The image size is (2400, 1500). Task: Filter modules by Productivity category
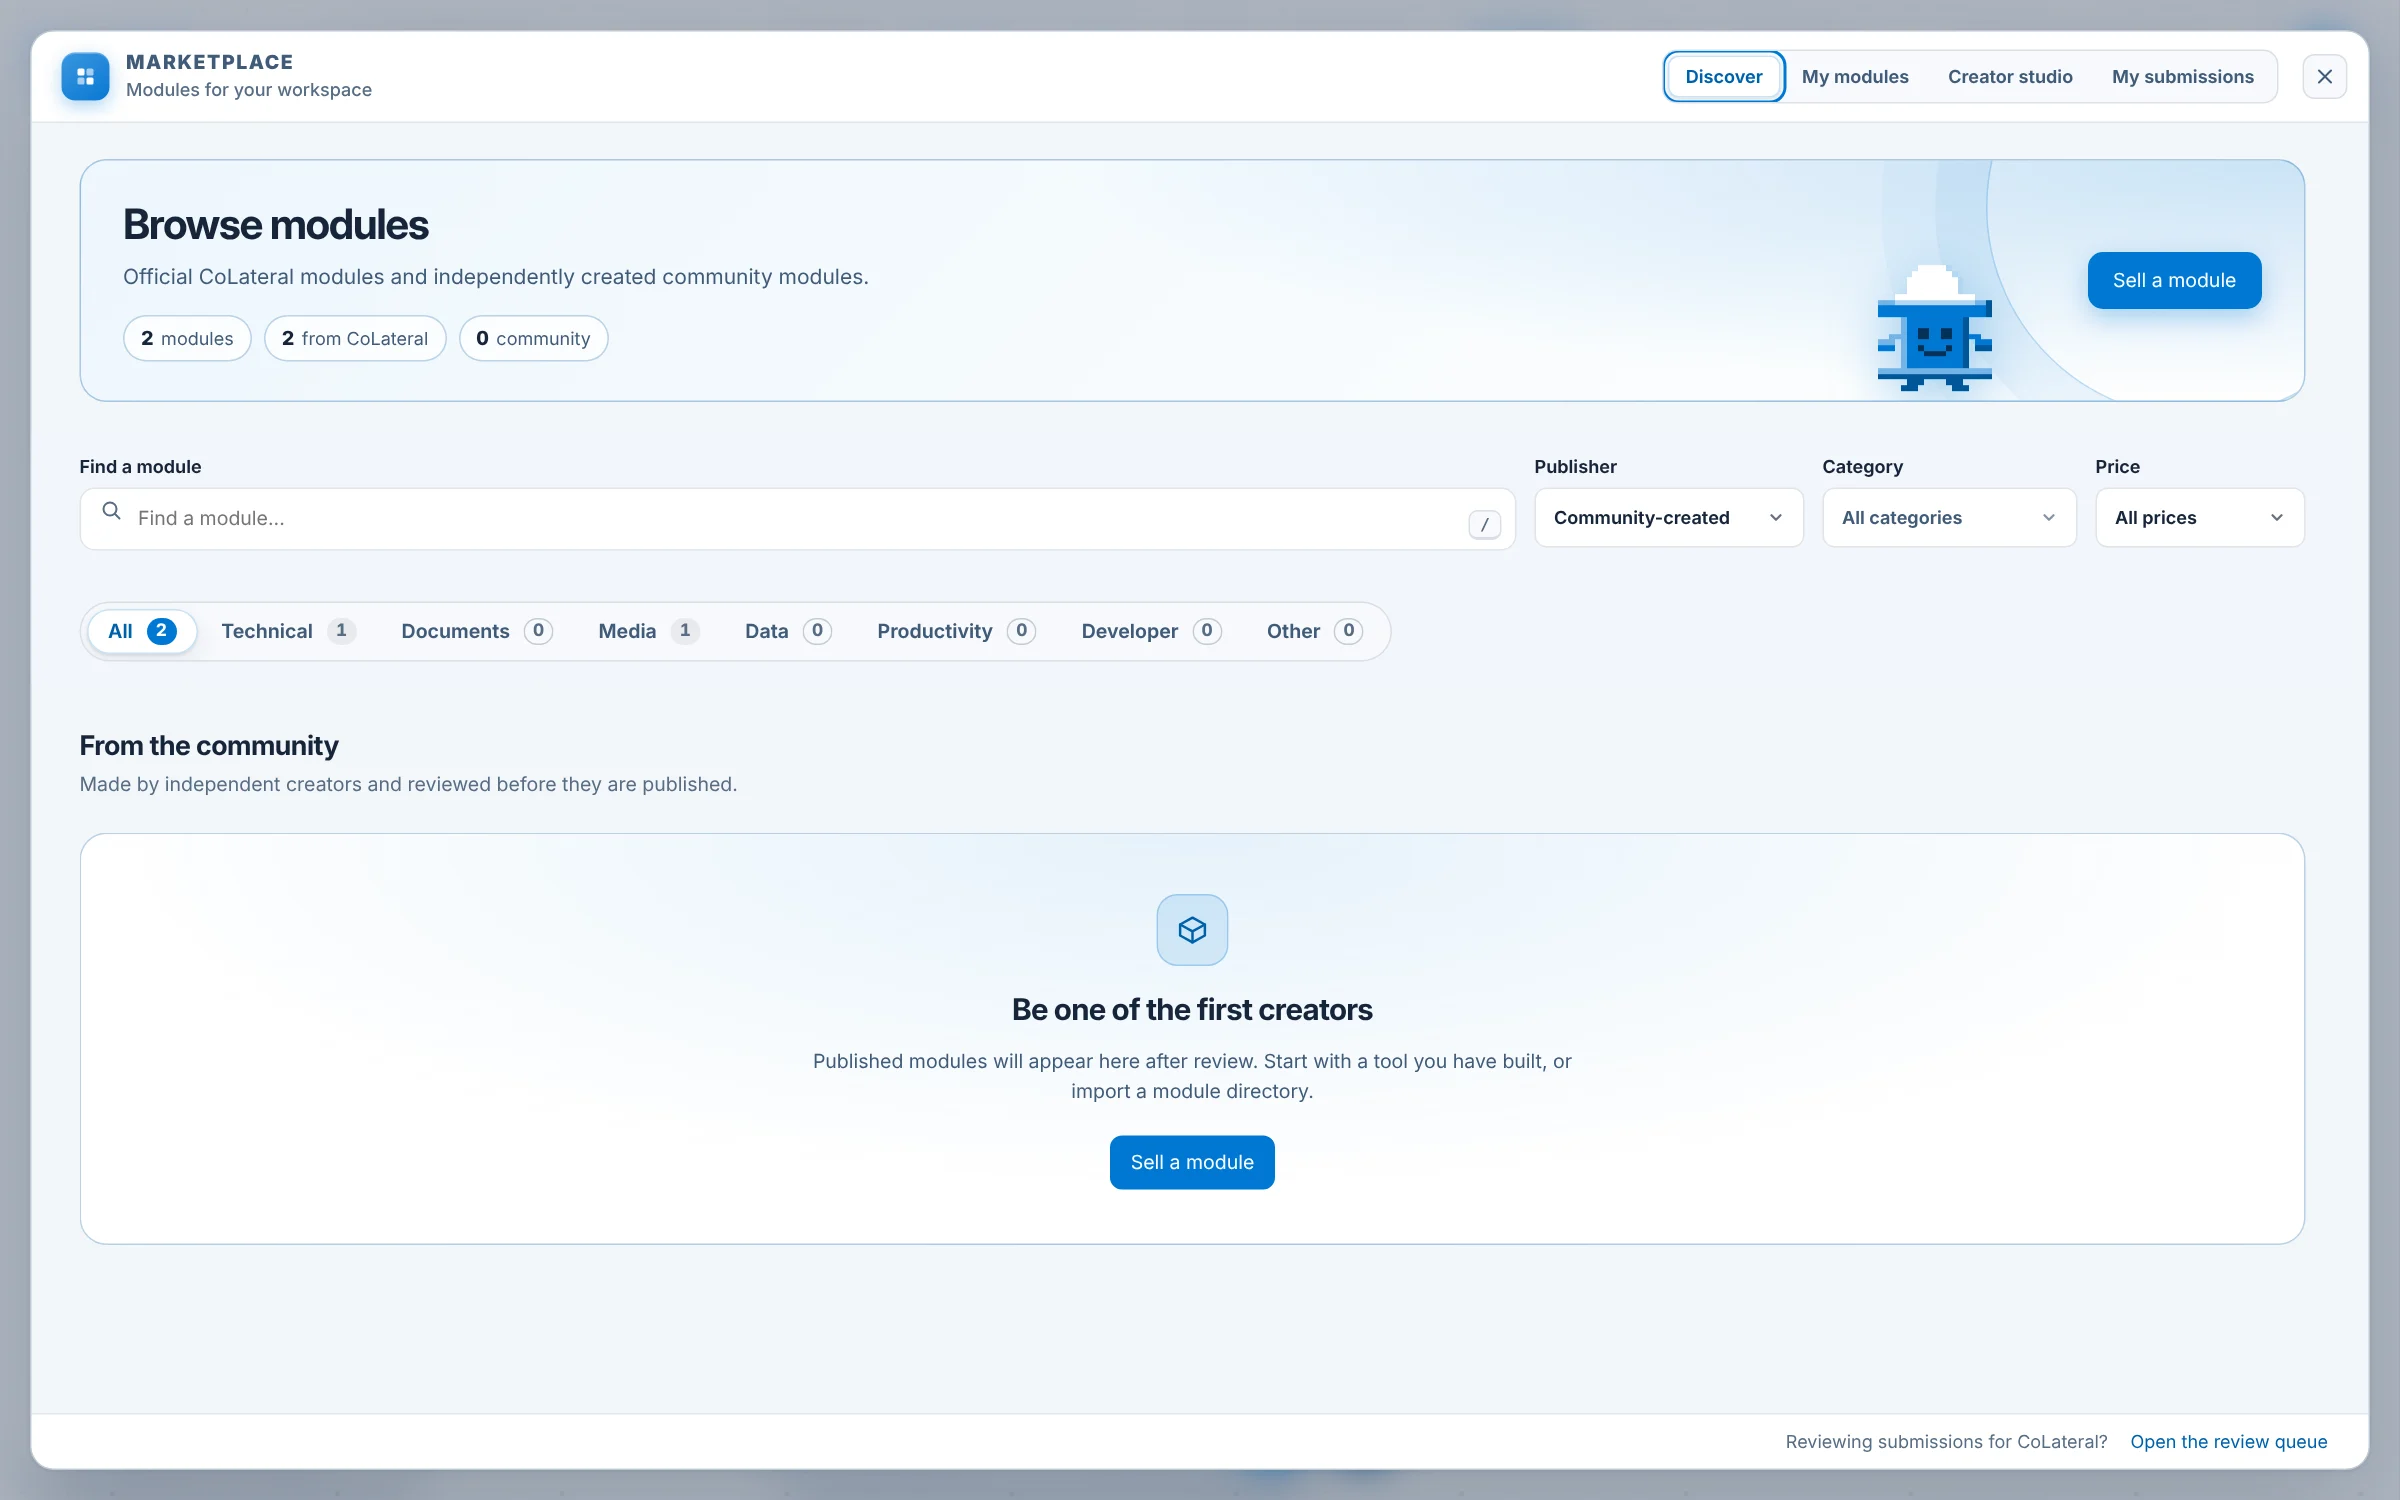click(956, 631)
